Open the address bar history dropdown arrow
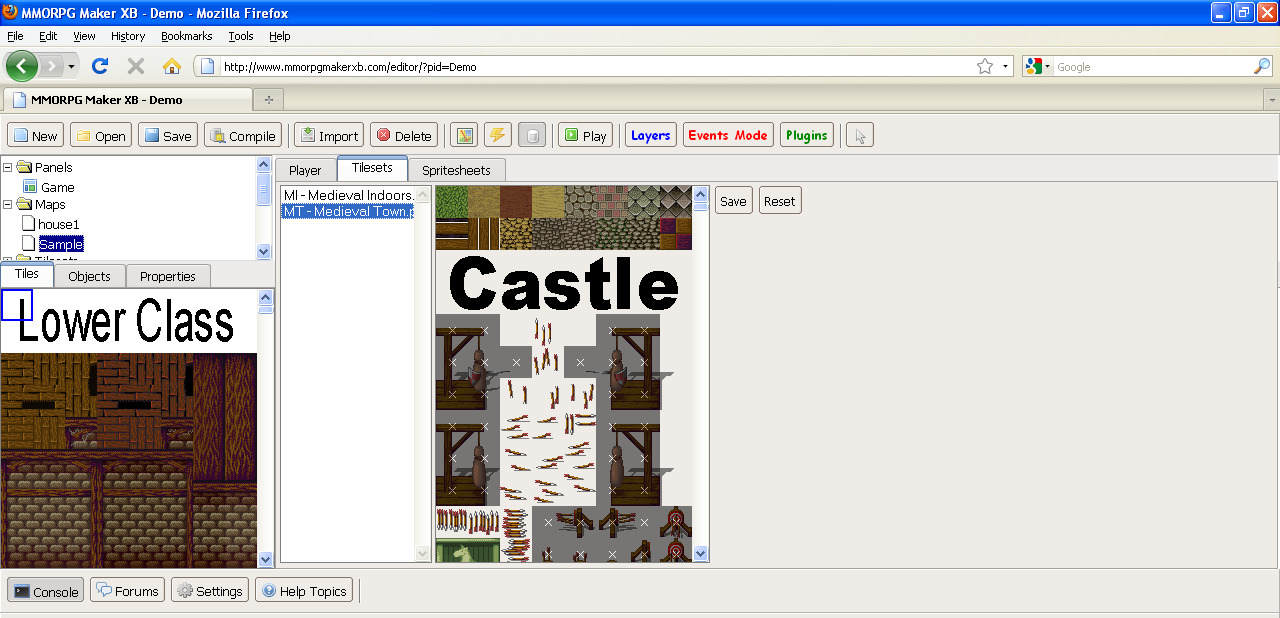1280x618 pixels. click(x=1005, y=66)
